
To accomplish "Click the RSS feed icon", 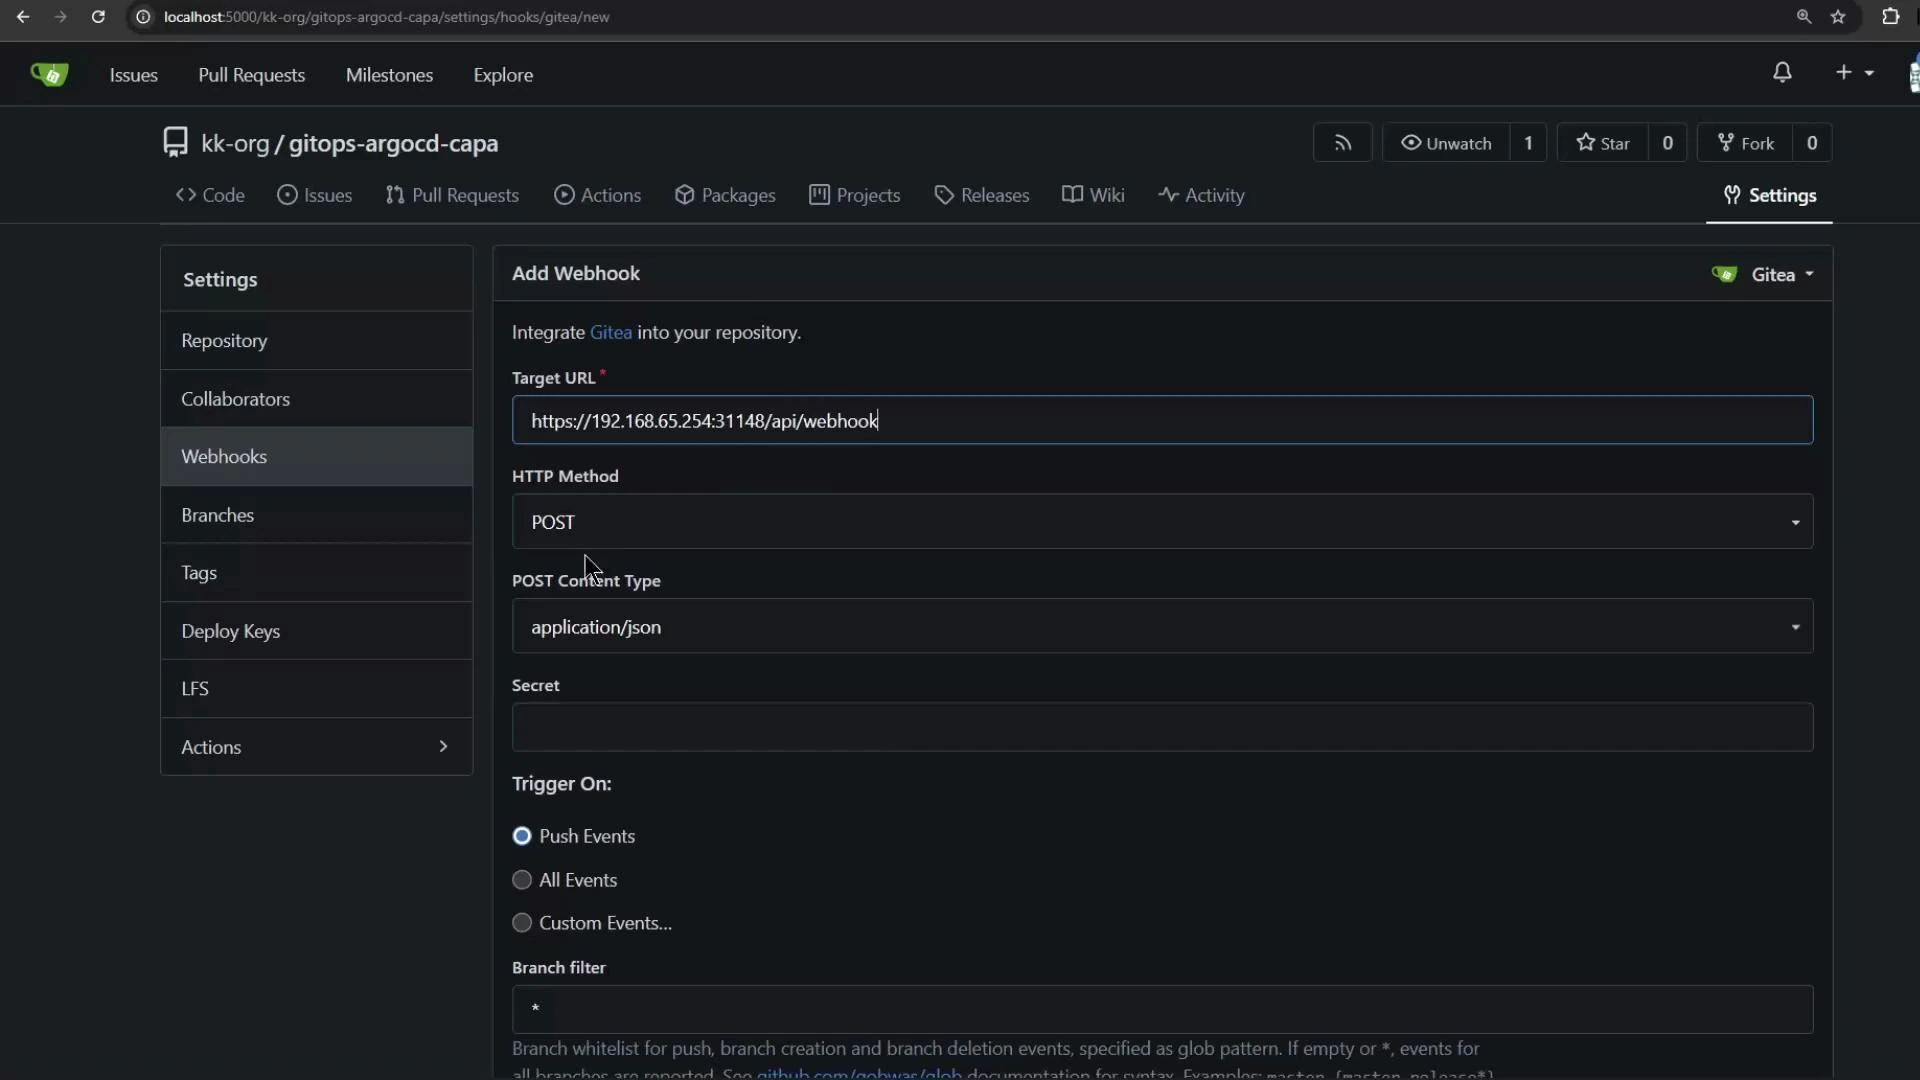I will pyautogui.click(x=1342, y=142).
